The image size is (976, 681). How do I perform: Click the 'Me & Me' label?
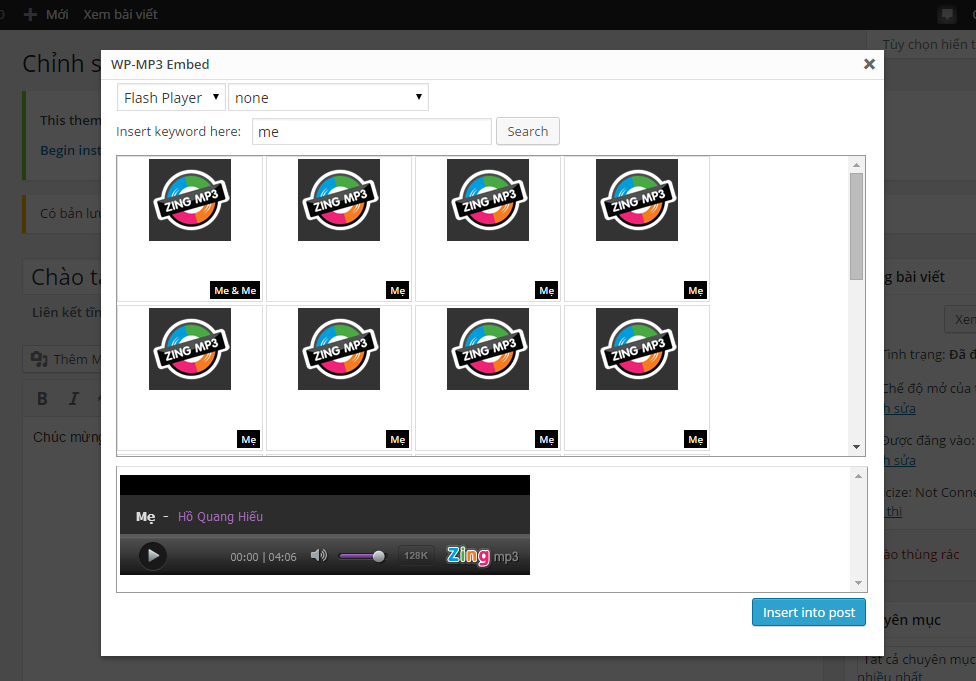coord(235,291)
